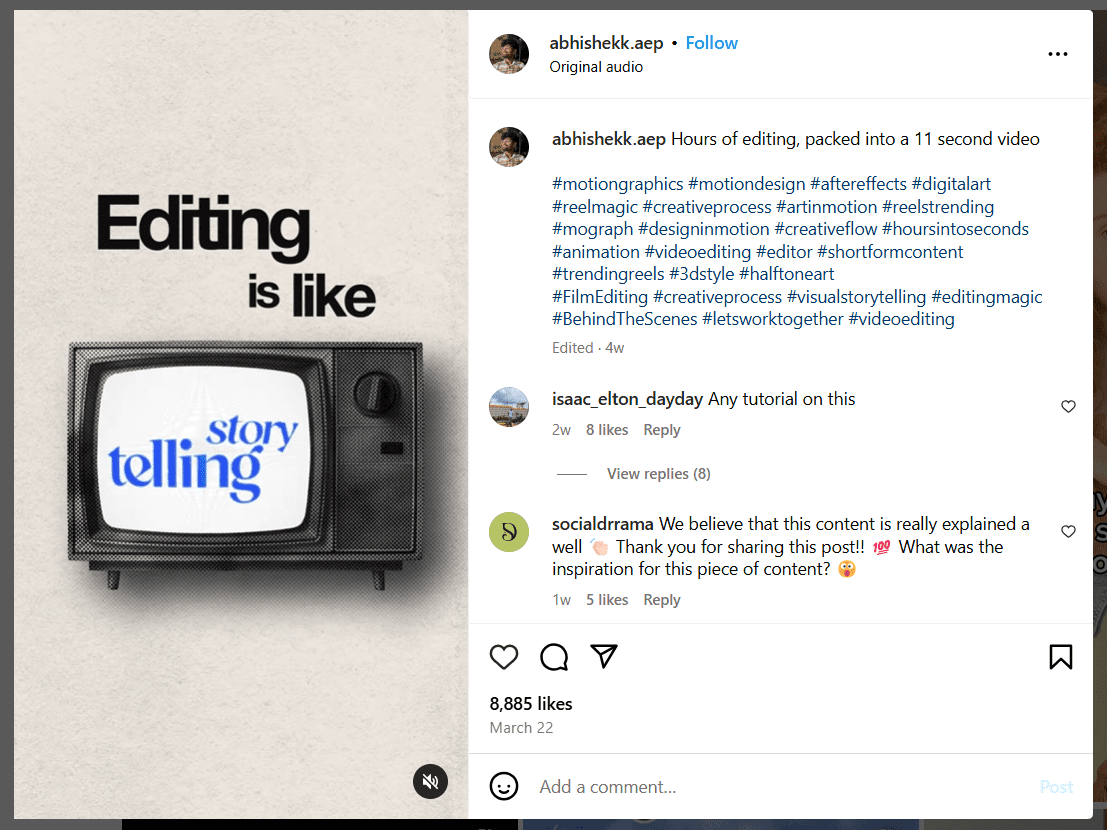Open the emoji picker smiley icon
Screen dimensions: 1107x830
tap(504, 787)
